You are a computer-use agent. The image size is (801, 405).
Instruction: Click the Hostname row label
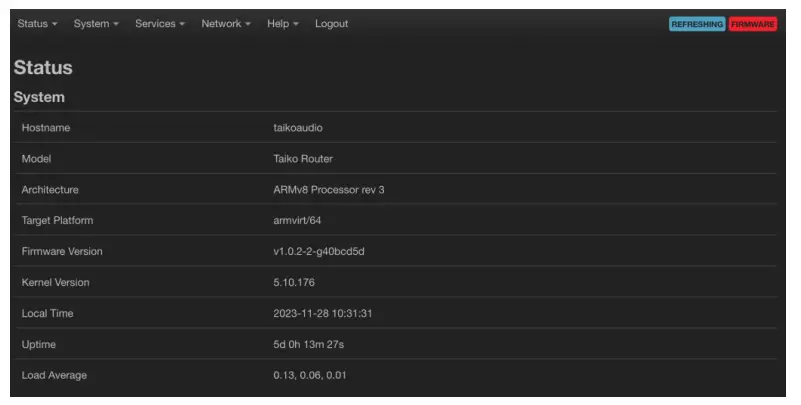(46, 128)
